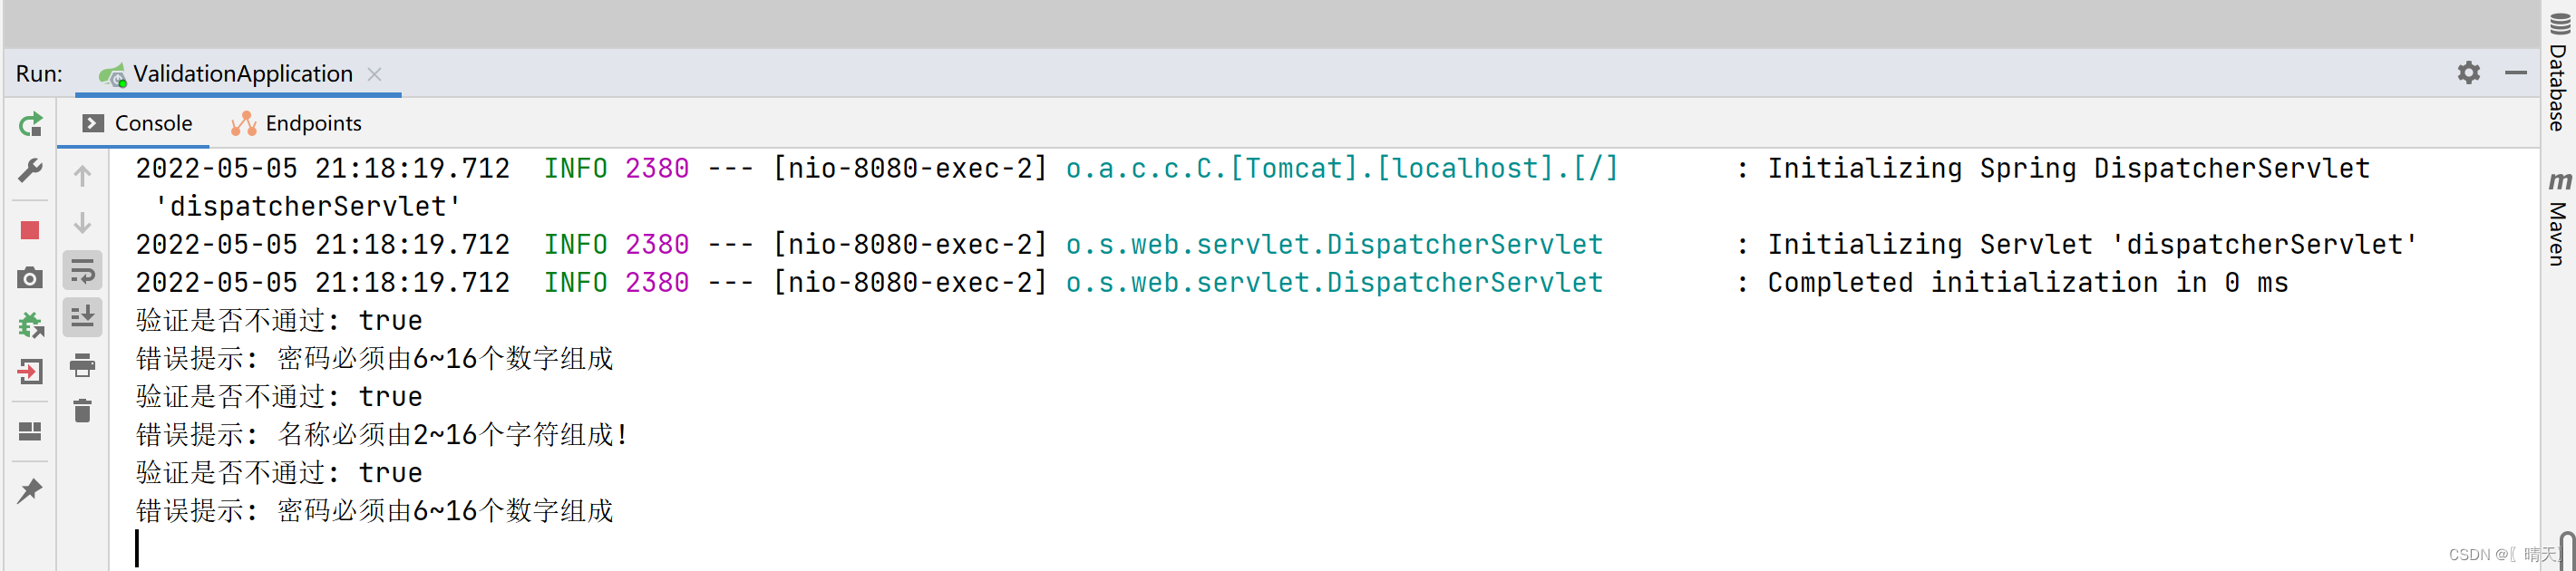Hide the Run tool window
The image size is (2576, 571).
(2516, 73)
